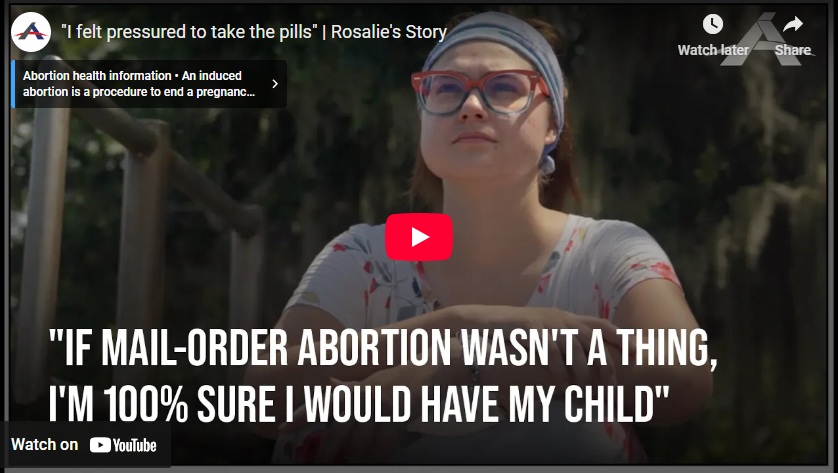Click the Share text label

point(793,50)
